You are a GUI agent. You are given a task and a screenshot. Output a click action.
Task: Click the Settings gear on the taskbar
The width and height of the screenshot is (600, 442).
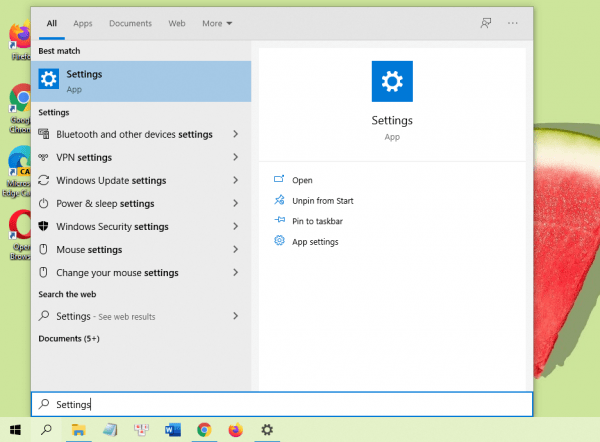click(x=267, y=430)
